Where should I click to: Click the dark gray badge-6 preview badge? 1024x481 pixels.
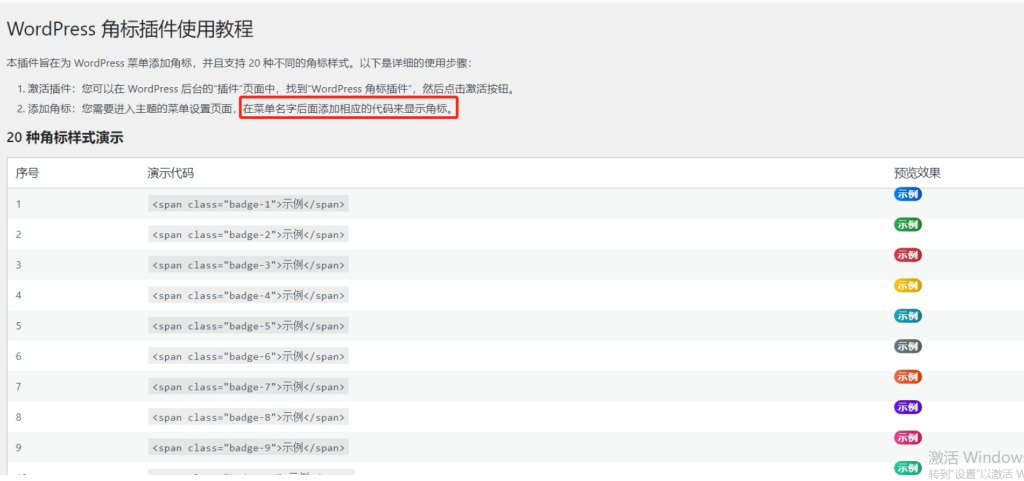pos(907,346)
